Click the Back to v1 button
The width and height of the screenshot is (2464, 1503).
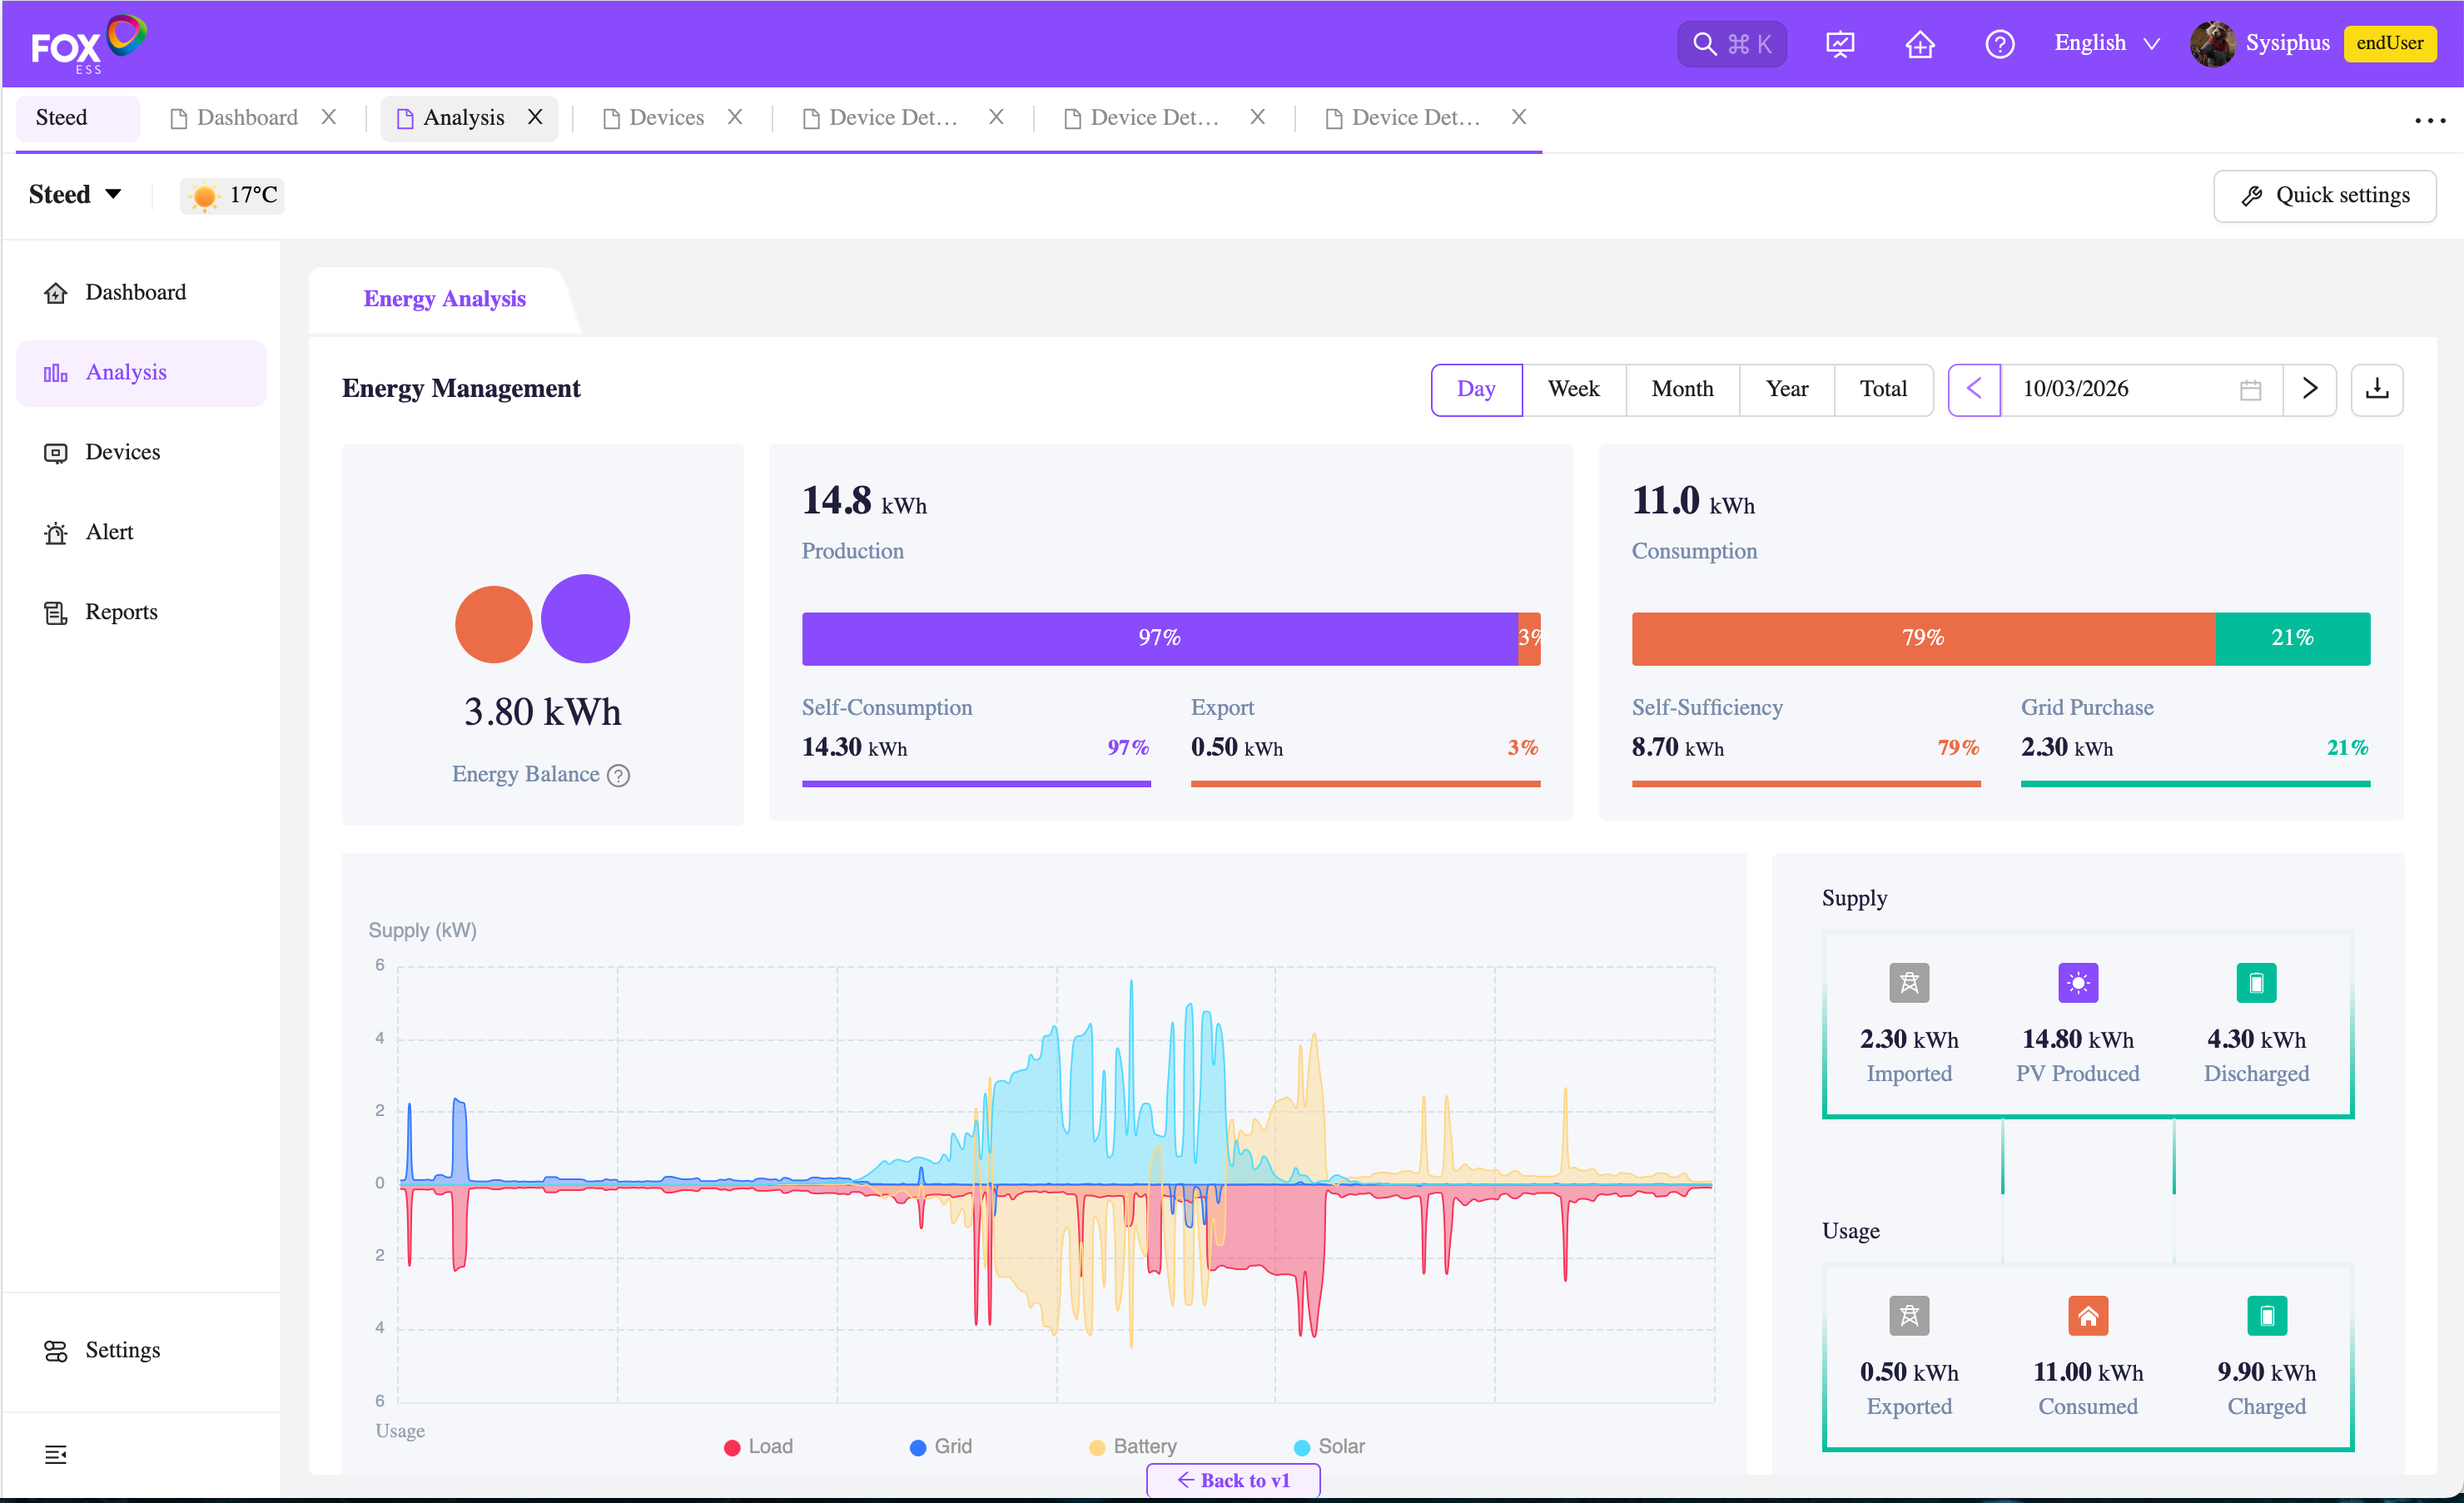click(x=1232, y=1480)
